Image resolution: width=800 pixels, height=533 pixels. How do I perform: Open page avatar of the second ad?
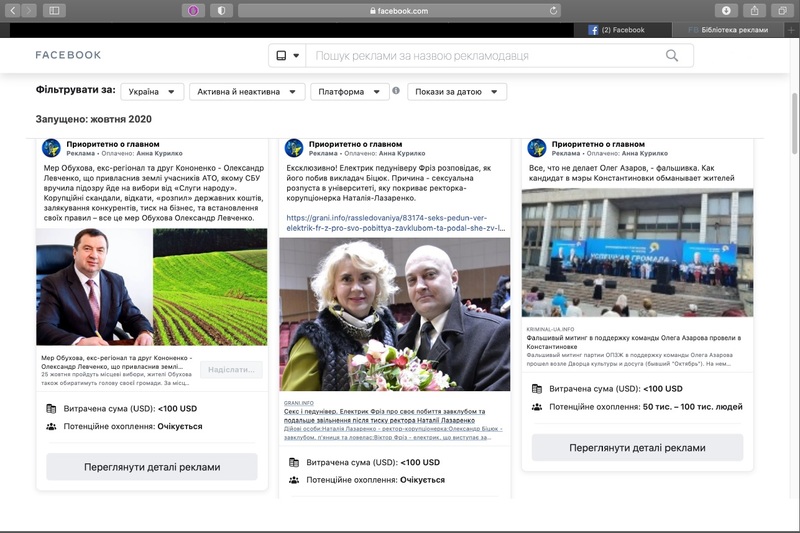pyautogui.click(x=294, y=148)
